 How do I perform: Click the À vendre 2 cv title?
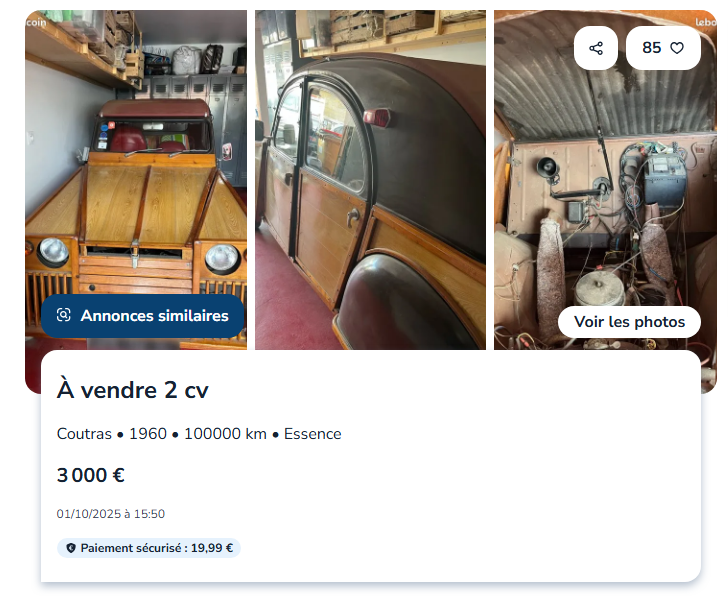(133, 390)
